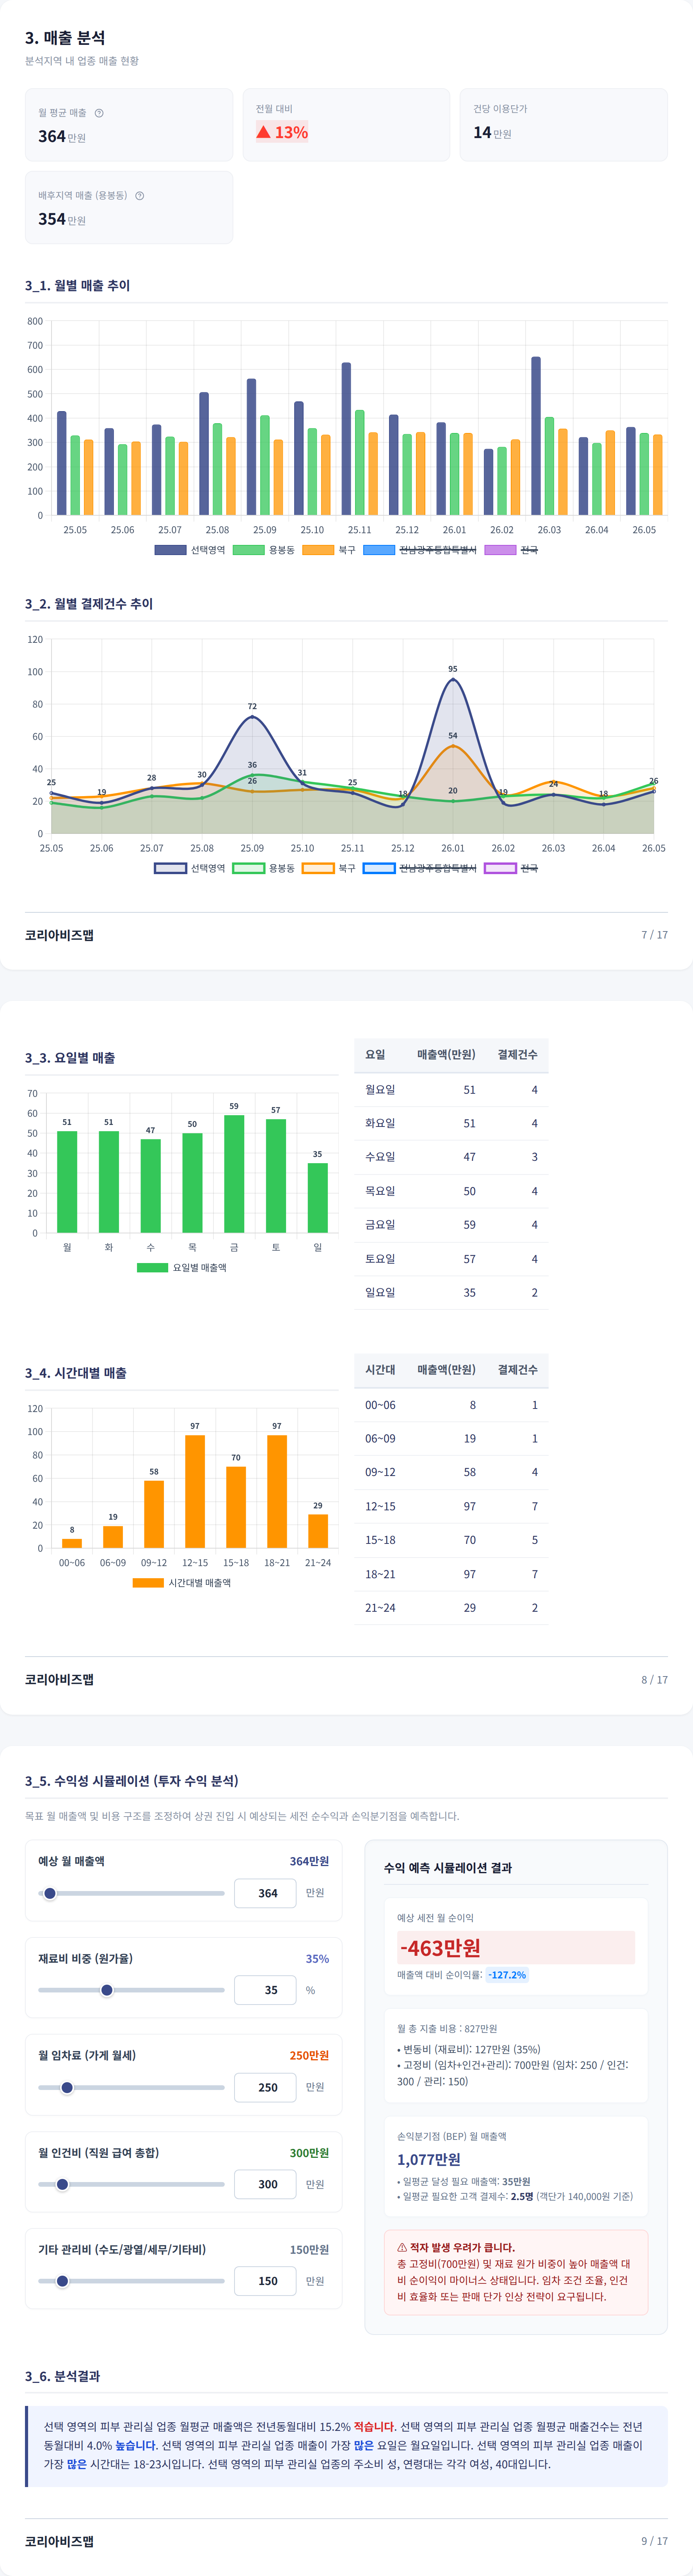The width and height of the screenshot is (693, 2576).
Task: Toggle 북구 legend in 월별 결제건수 추이 chart
Action: (329, 868)
